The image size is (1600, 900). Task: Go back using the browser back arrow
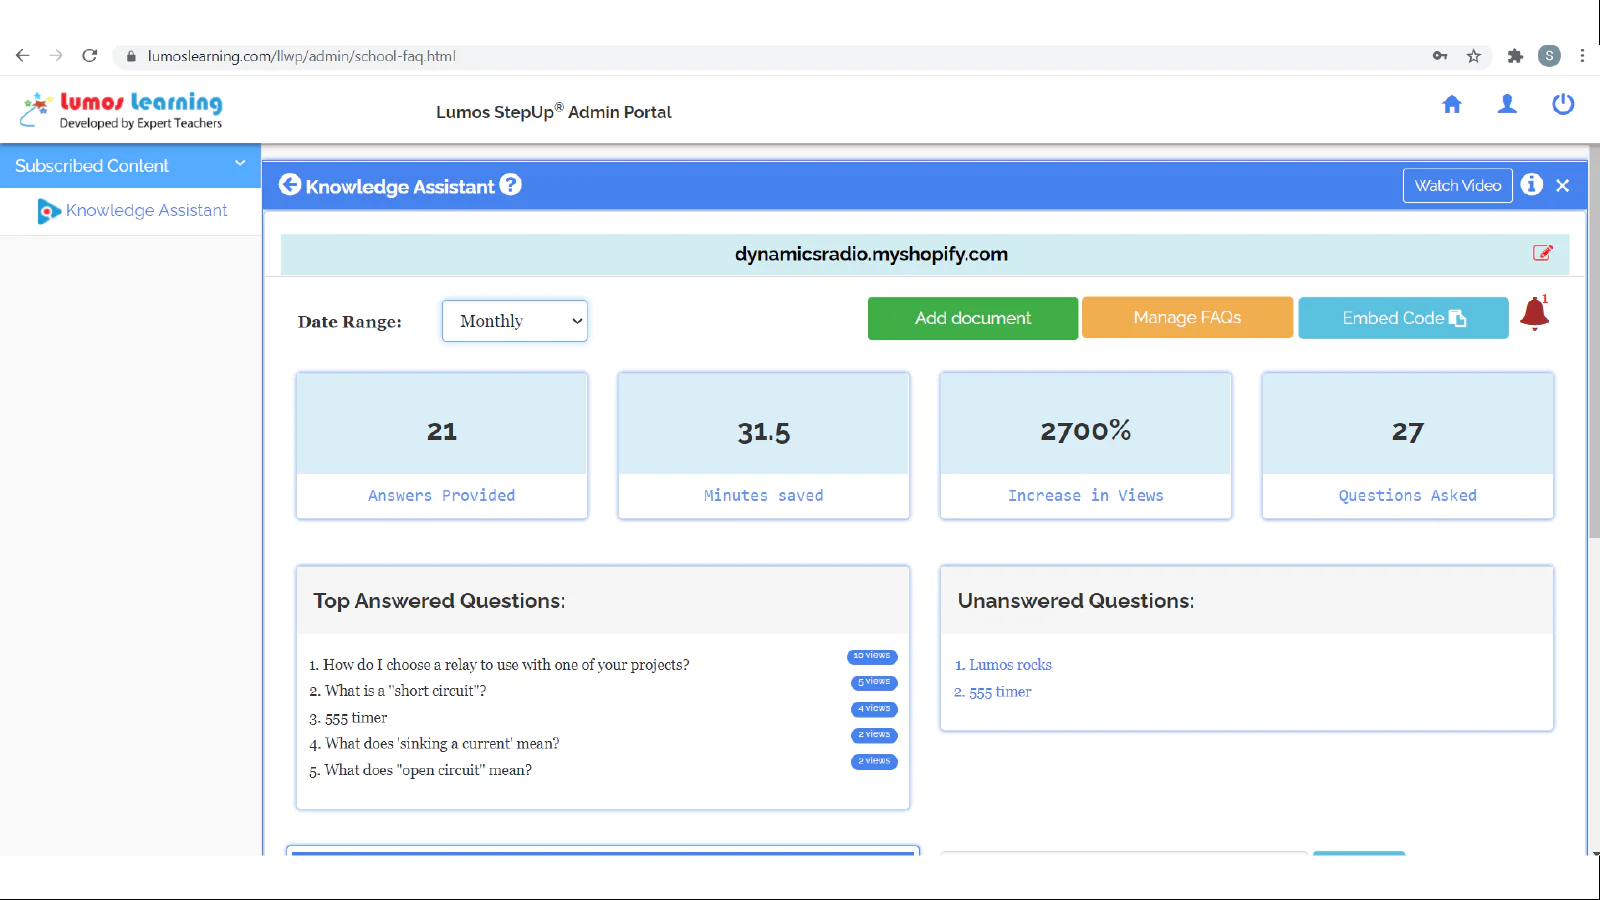point(23,56)
